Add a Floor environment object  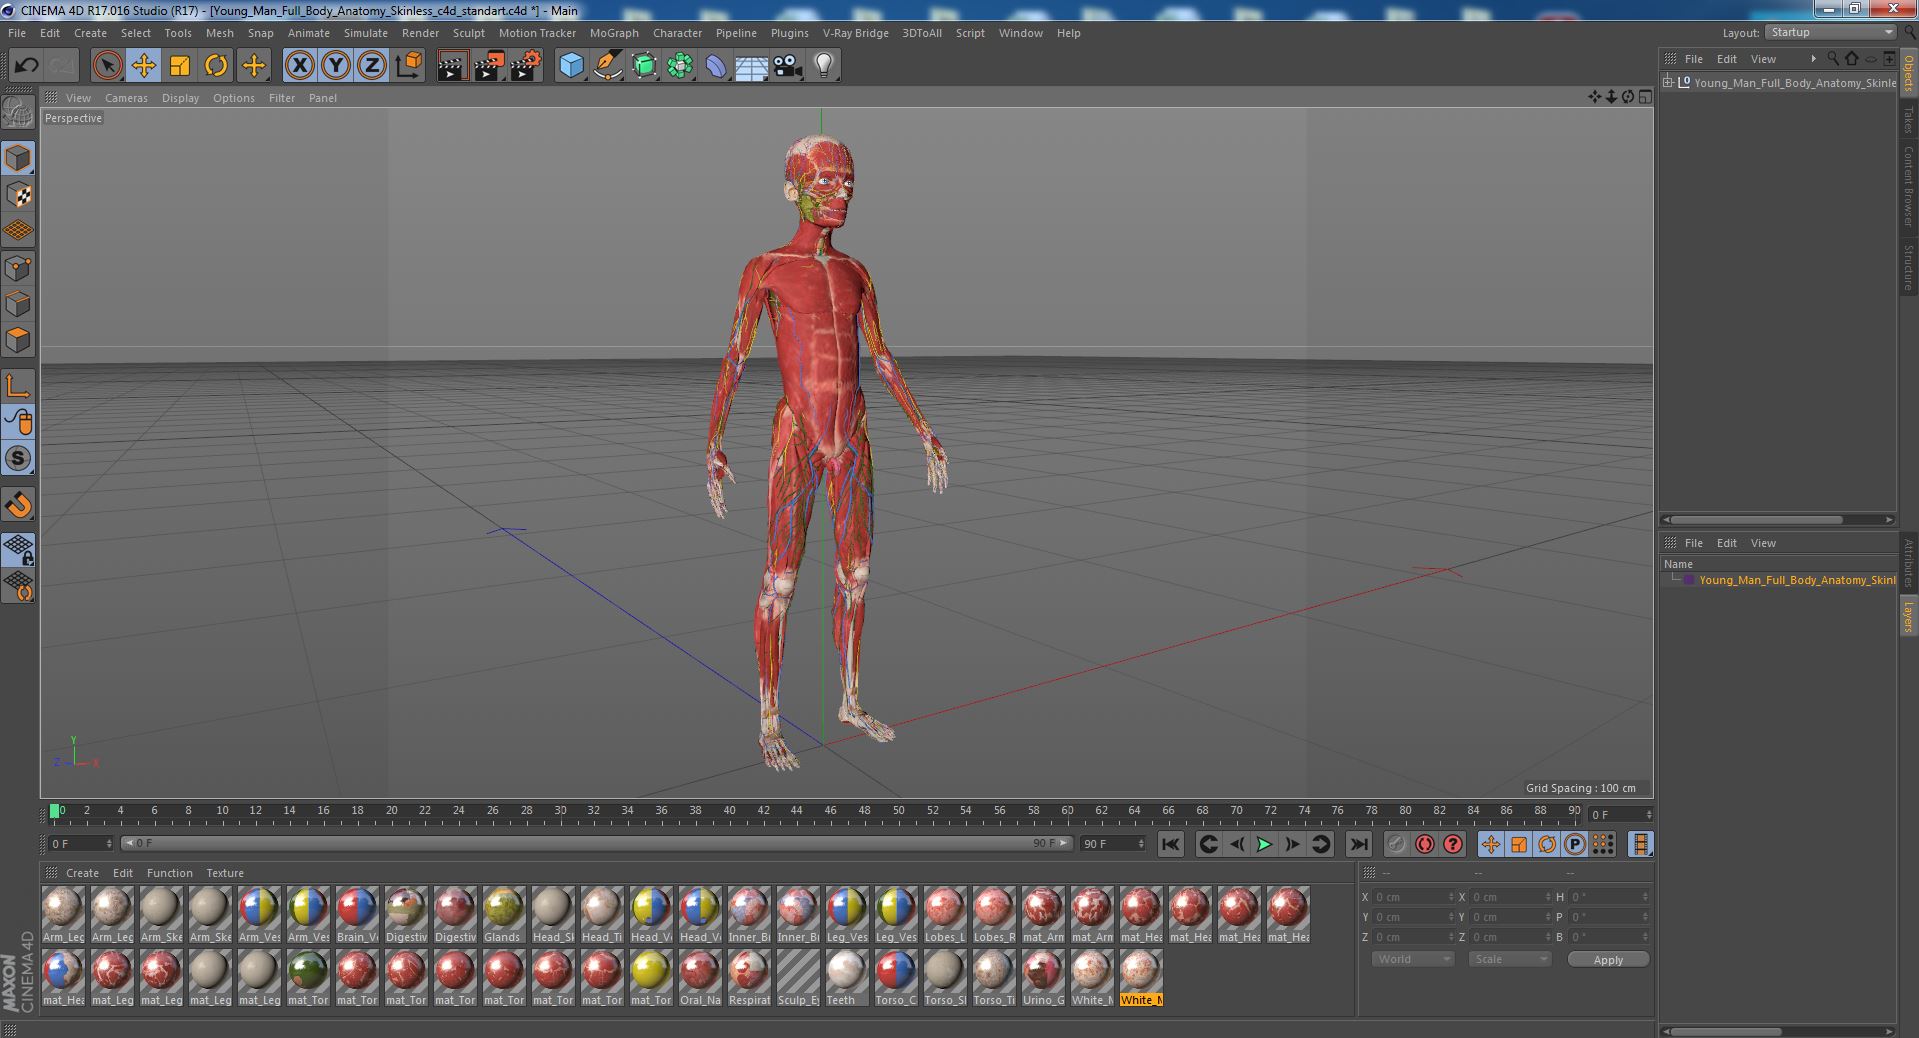[751, 66]
